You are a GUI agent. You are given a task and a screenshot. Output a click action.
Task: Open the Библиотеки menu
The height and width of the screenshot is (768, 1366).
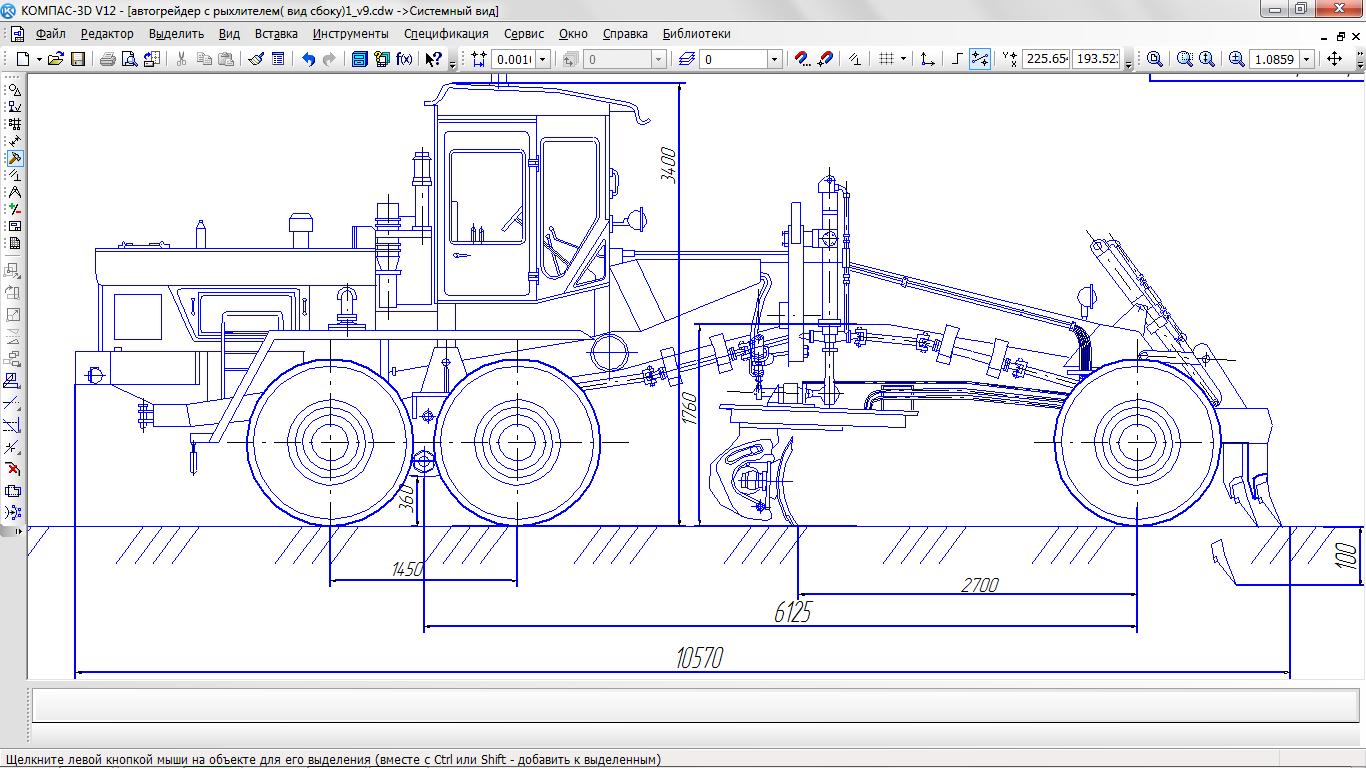tap(696, 33)
